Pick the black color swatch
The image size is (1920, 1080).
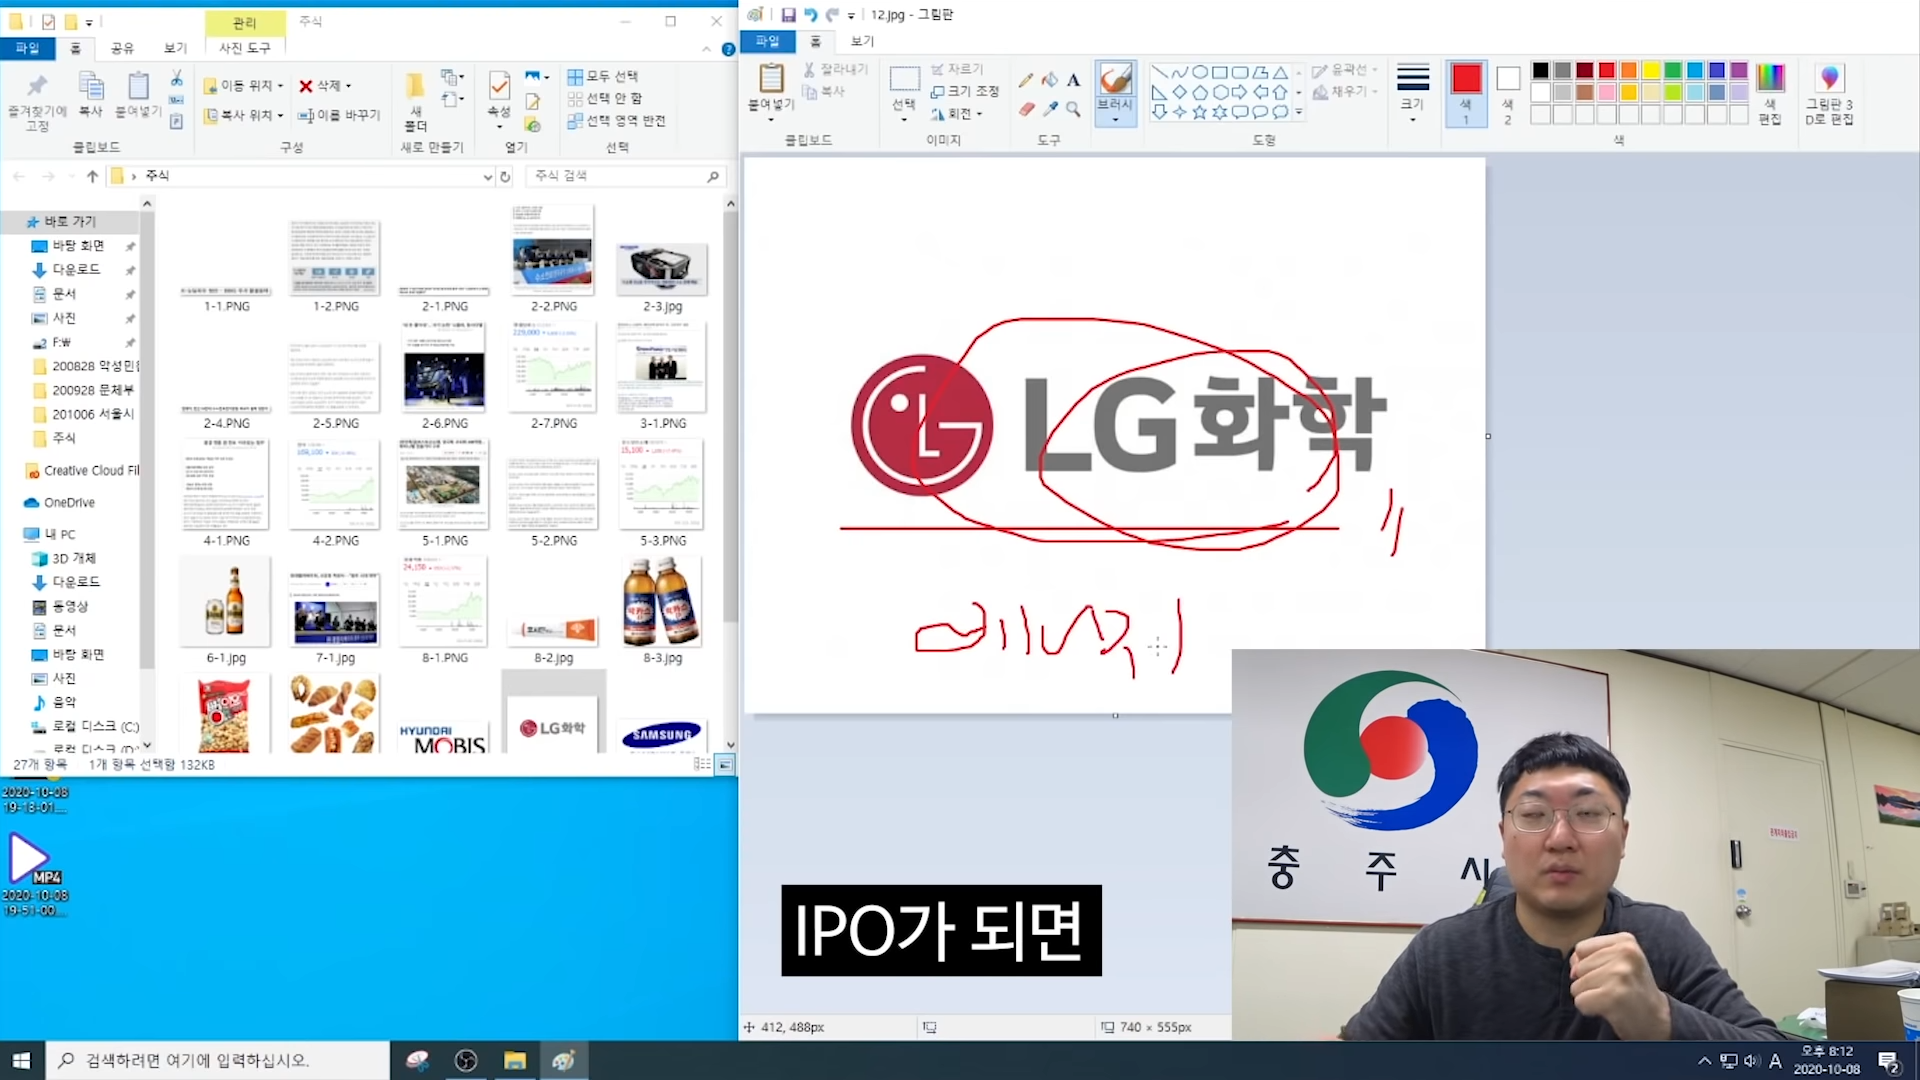[1540, 70]
